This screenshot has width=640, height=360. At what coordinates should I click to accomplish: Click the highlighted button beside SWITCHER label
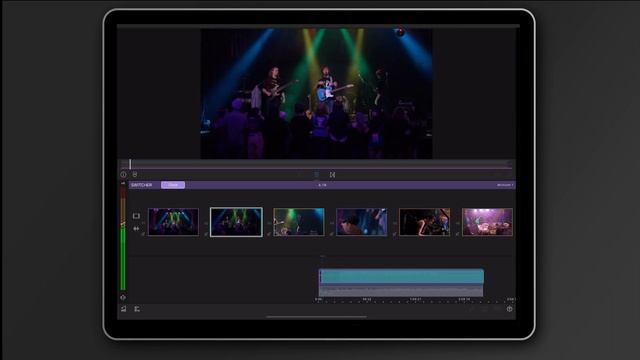[x=173, y=185]
